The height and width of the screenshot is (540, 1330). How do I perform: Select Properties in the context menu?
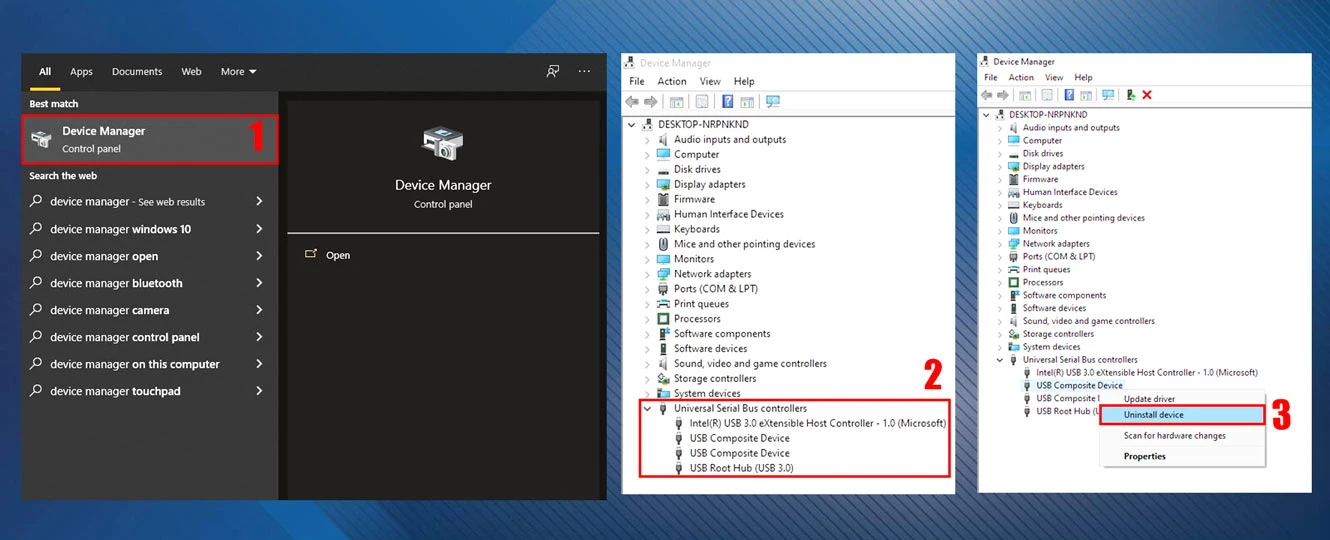tap(1145, 456)
